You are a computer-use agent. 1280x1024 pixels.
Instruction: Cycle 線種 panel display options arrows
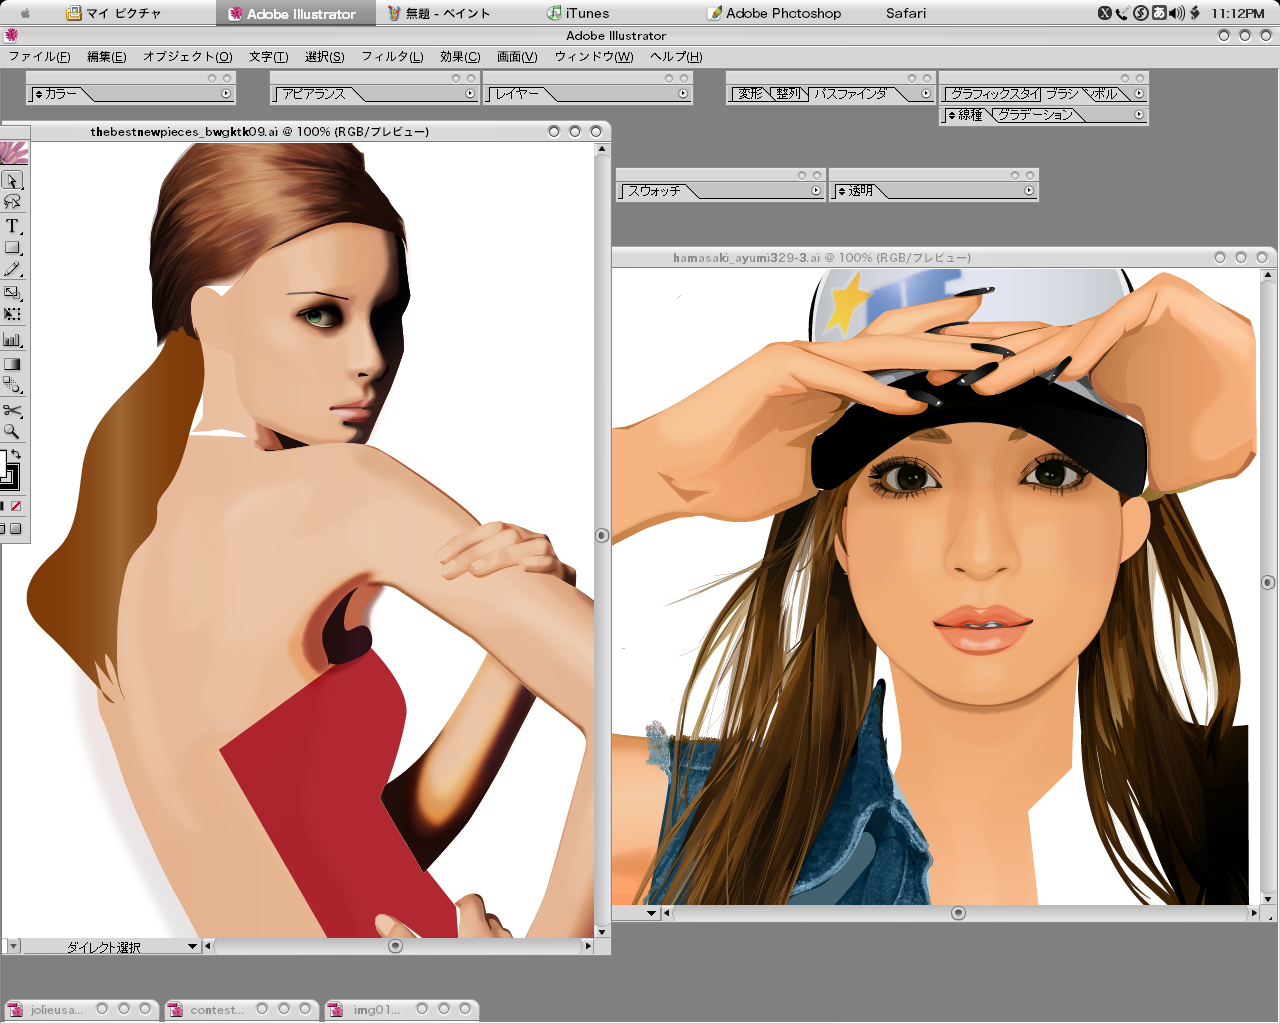click(952, 115)
